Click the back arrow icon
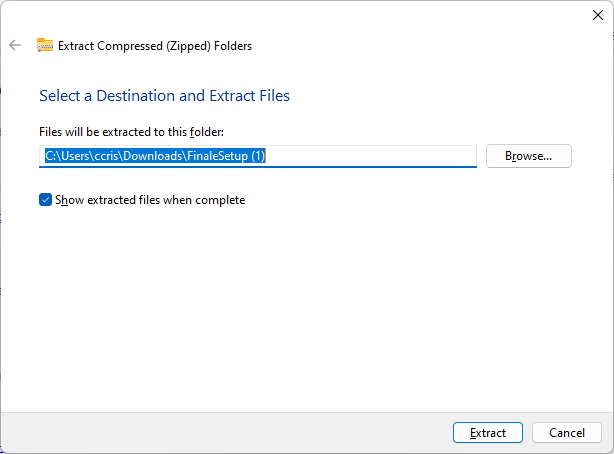 point(15,45)
